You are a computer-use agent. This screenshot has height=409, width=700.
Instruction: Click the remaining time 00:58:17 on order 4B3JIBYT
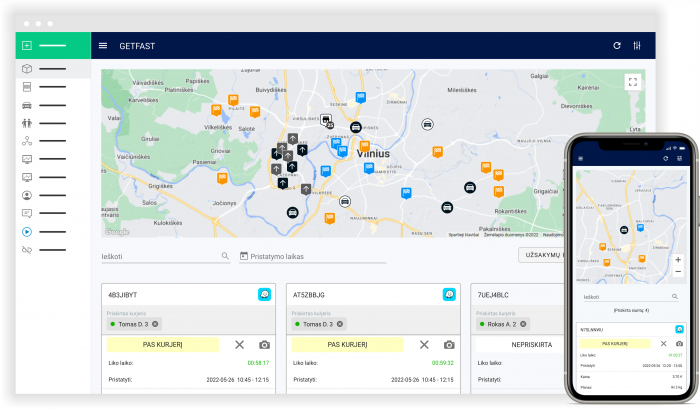(x=258, y=363)
